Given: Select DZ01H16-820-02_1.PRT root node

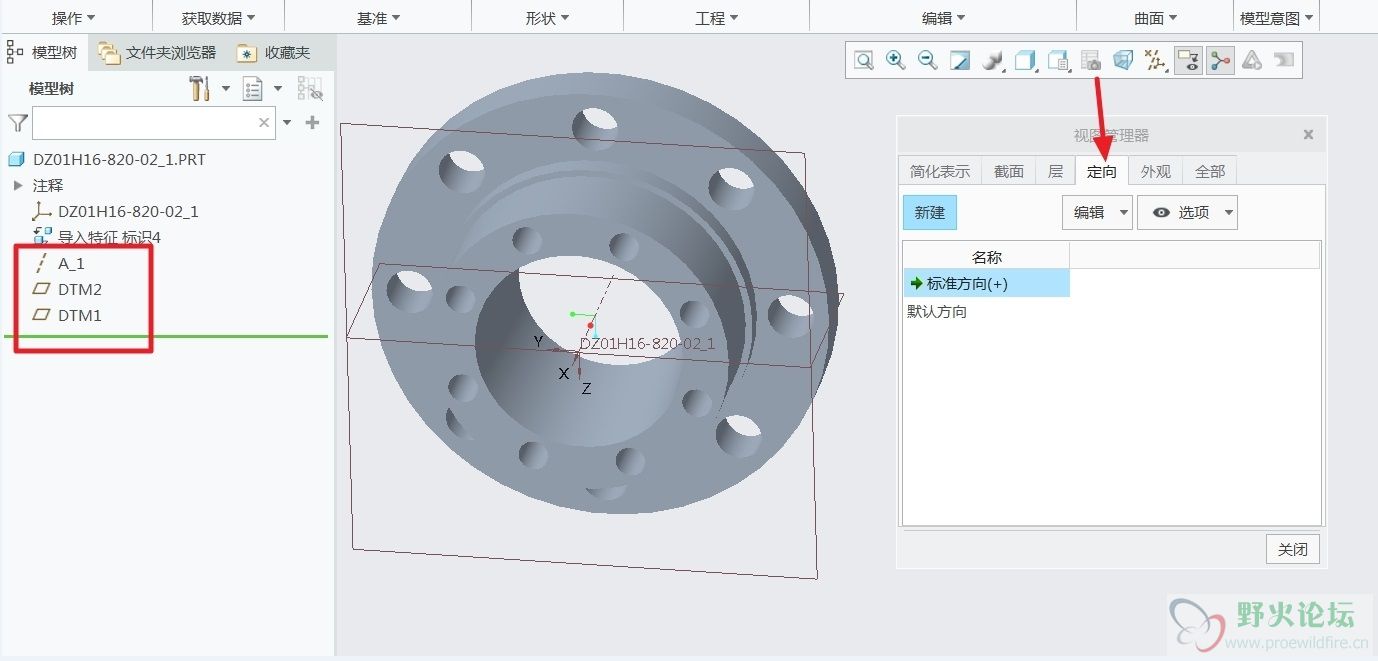Looking at the screenshot, I should point(106,159).
